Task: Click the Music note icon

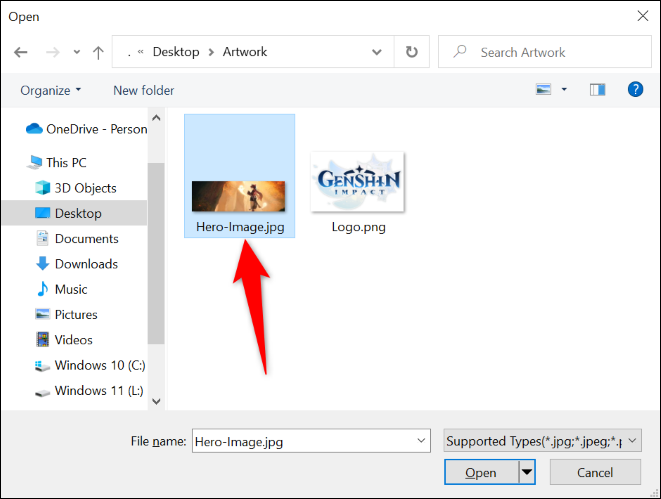Action: [43, 289]
